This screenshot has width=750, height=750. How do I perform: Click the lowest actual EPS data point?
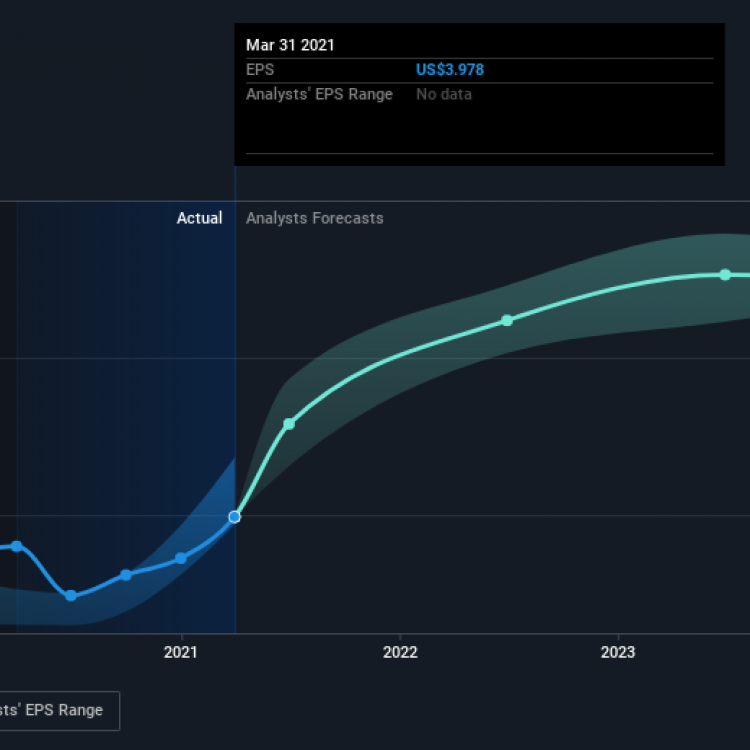(x=71, y=596)
